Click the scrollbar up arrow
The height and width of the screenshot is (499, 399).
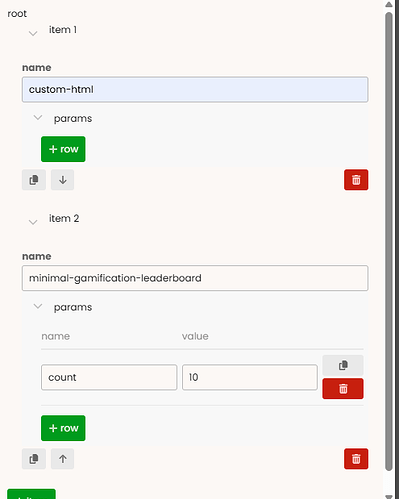389,4
